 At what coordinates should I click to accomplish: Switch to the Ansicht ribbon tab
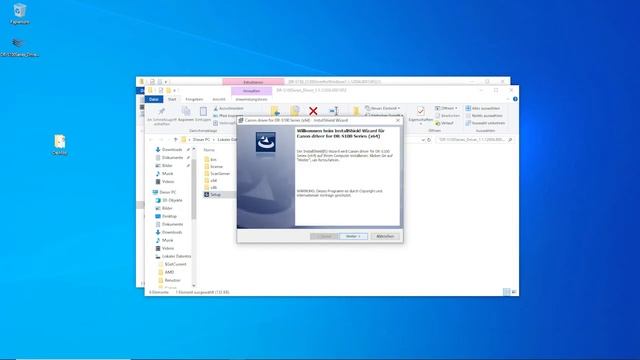[x=219, y=99]
